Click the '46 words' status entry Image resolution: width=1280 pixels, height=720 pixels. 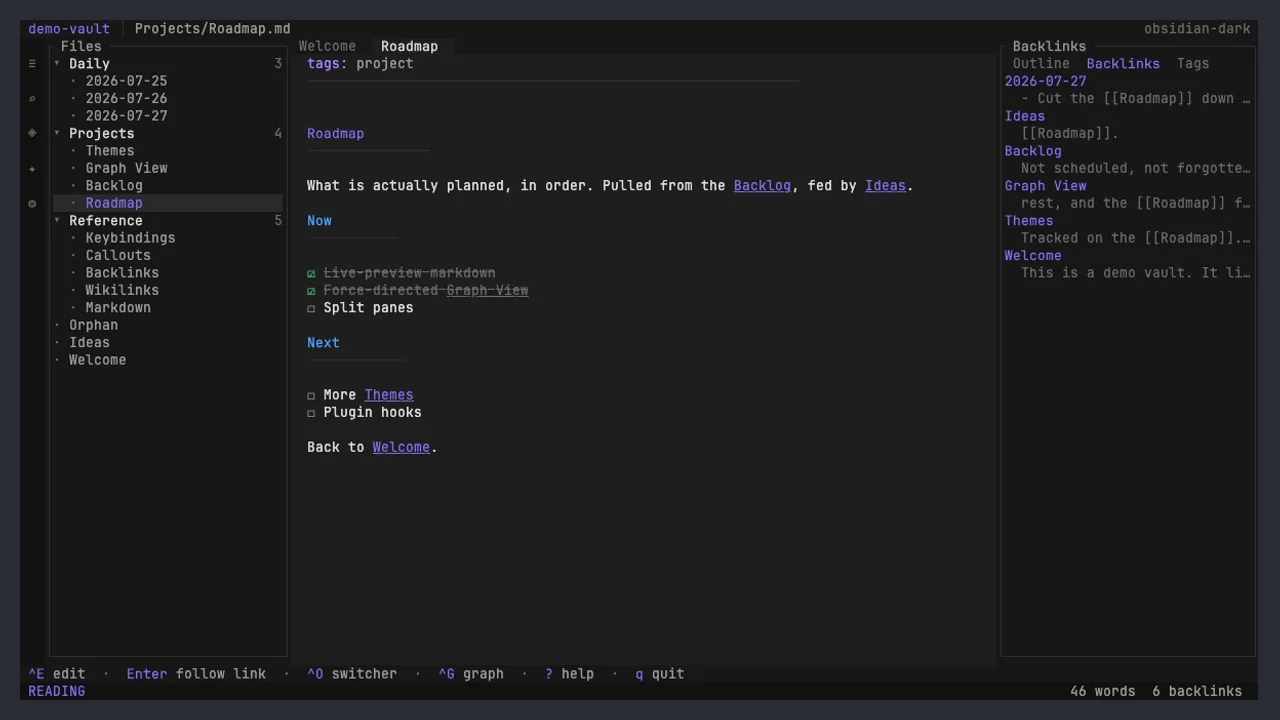pos(1102,691)
